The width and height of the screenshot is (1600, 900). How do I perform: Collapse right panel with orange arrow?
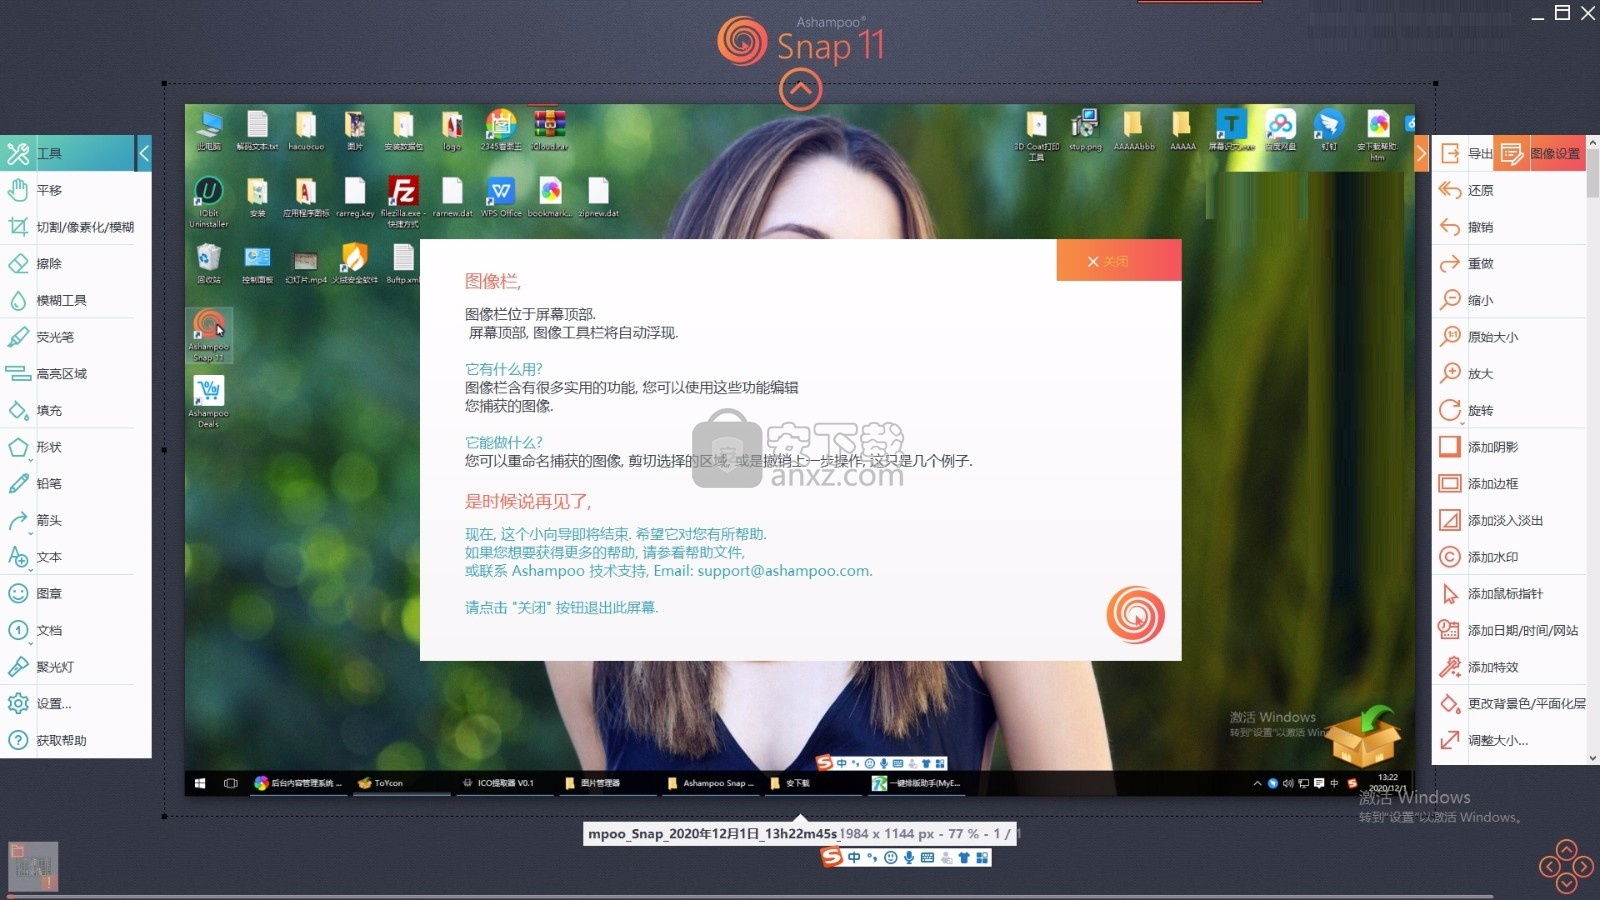1421,153
